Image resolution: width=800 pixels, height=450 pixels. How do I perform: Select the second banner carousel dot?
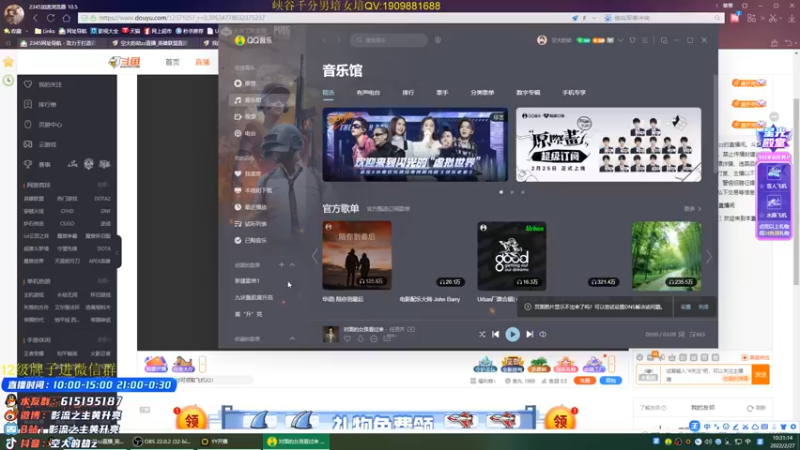pyautogui.click(x=512, y=192)
